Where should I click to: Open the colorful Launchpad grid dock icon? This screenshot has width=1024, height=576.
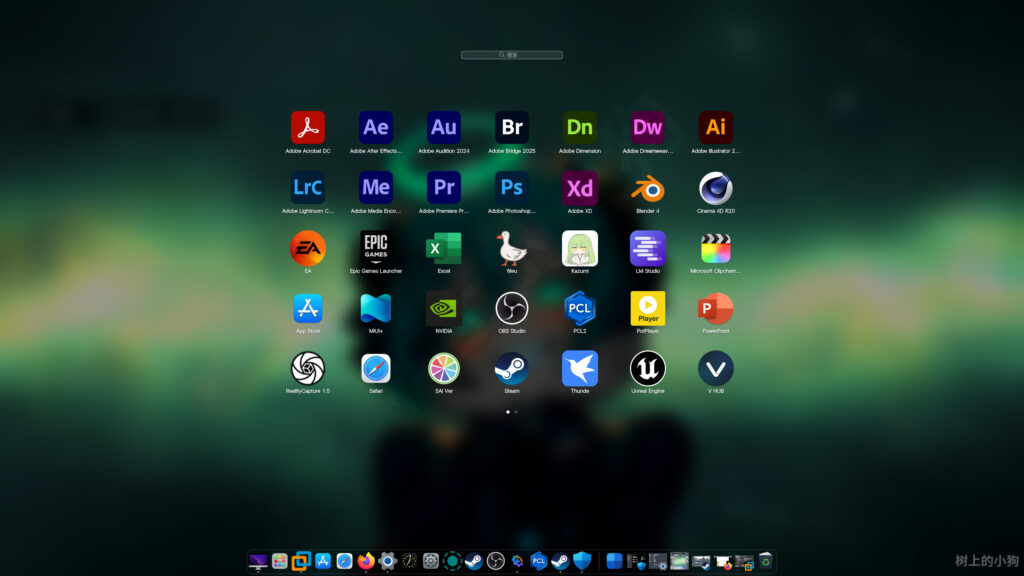pyautogui.click(x=280, y=561)
